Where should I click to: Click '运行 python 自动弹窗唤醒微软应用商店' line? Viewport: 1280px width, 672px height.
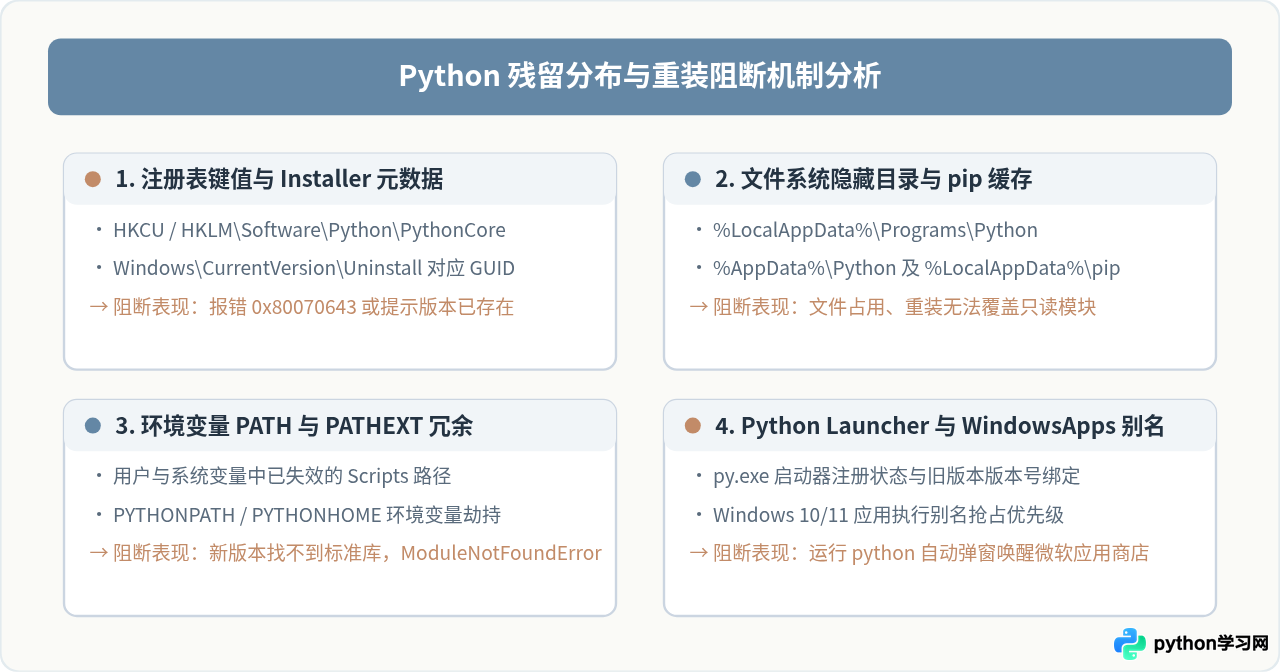(x=919, y=553)
